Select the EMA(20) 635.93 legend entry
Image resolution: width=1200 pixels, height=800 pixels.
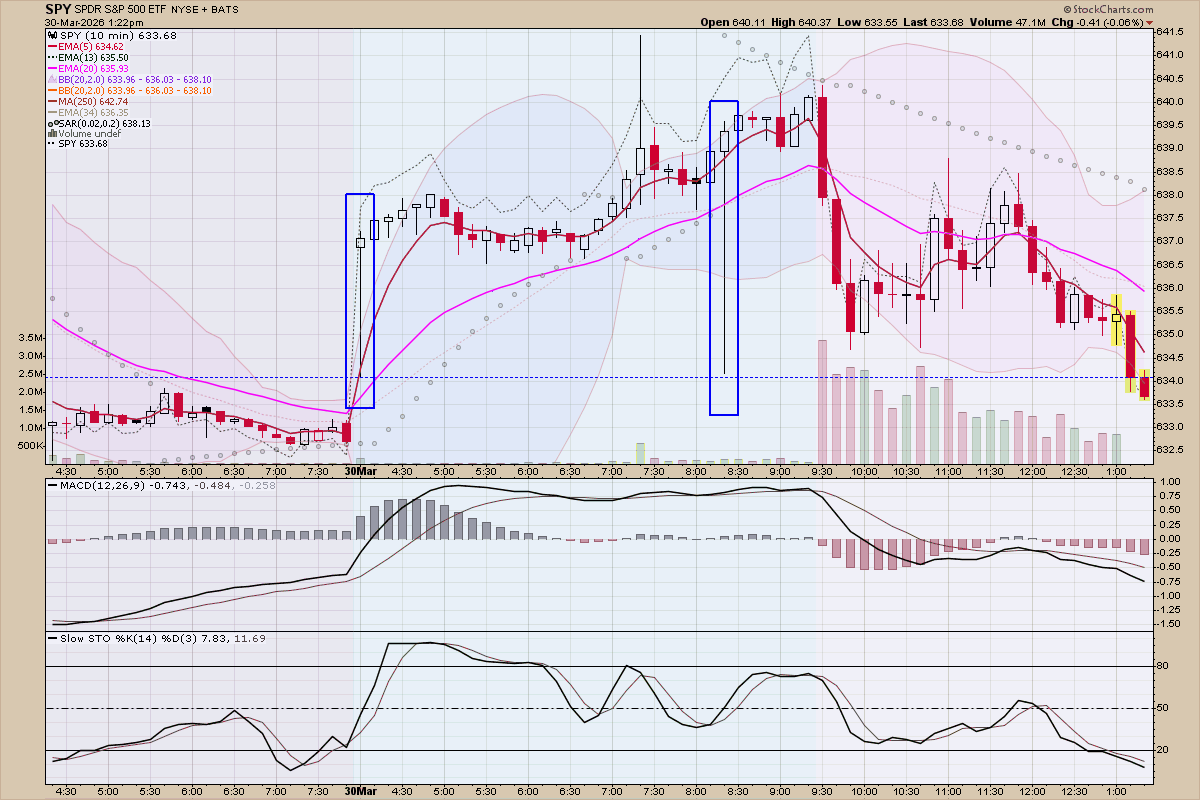click(93, 68)
